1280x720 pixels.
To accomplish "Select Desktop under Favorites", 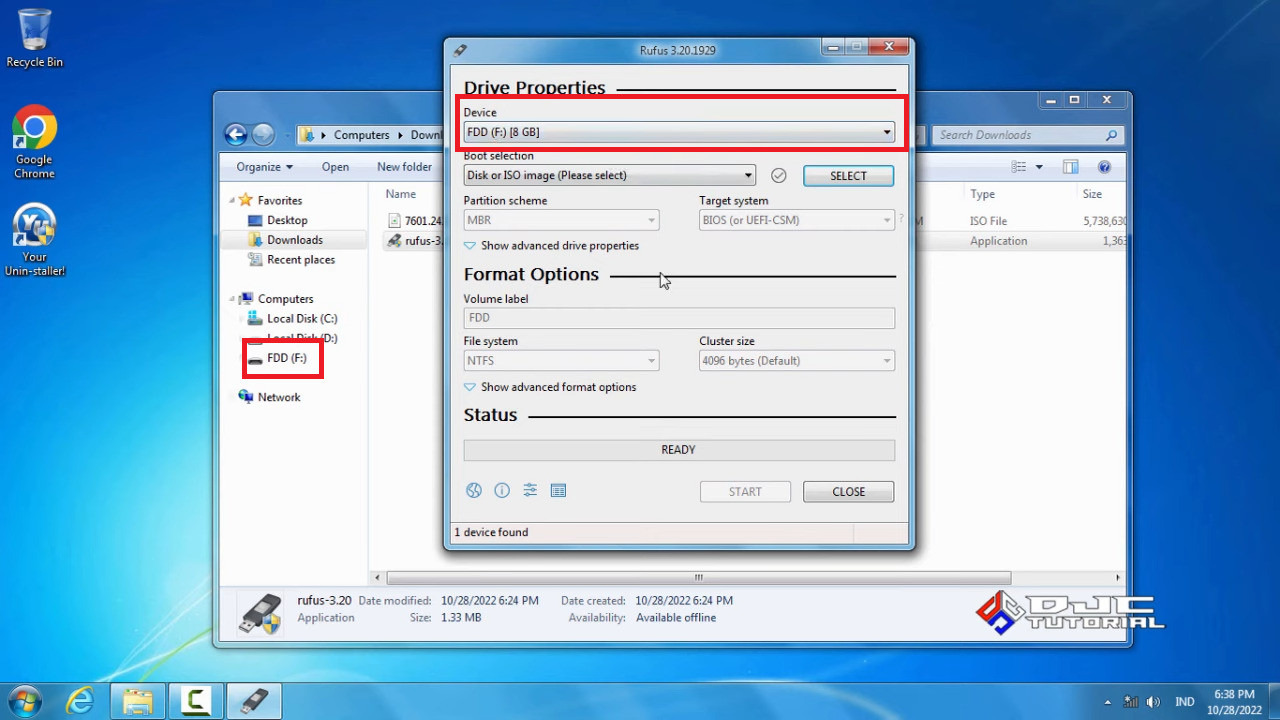I will [287, 220].
